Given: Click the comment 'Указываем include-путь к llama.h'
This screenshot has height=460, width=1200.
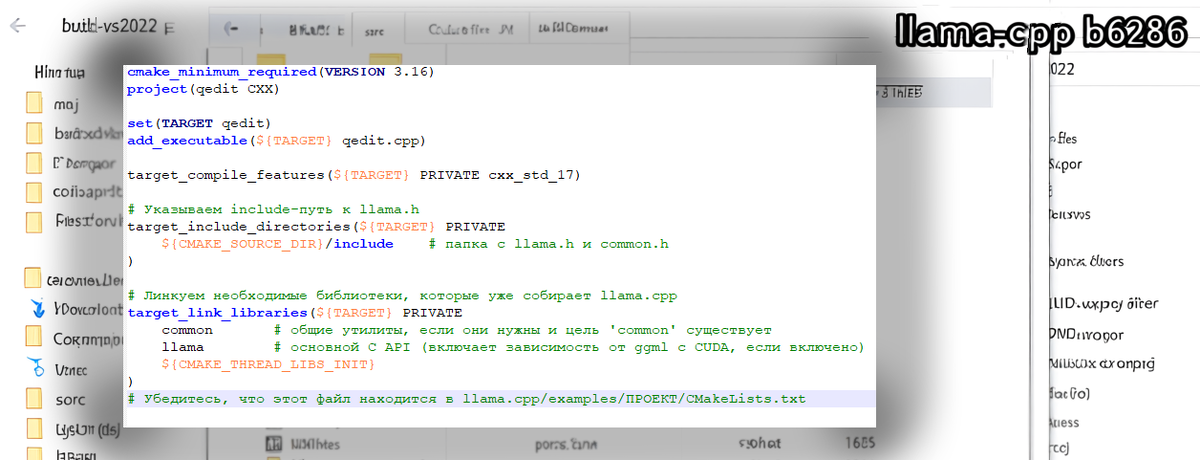Looking at the screenshot, I should pyautogui.click(x=272, y=210).
